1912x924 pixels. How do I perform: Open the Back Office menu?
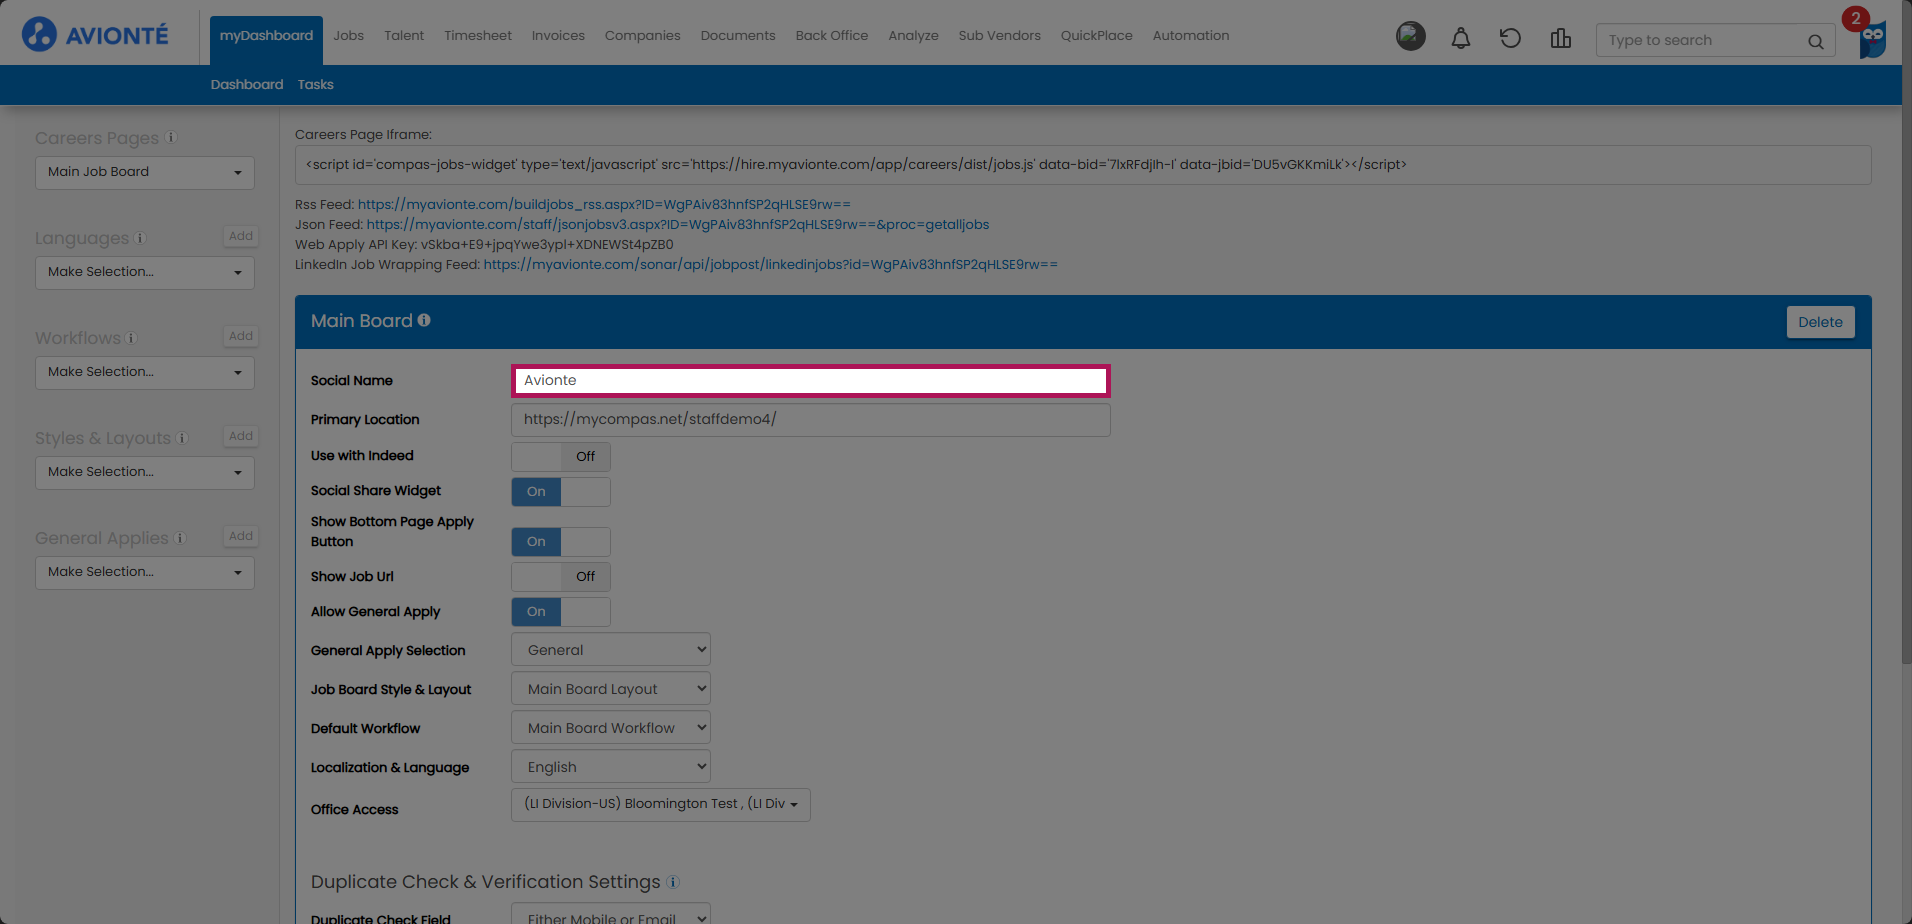(832, 36)
